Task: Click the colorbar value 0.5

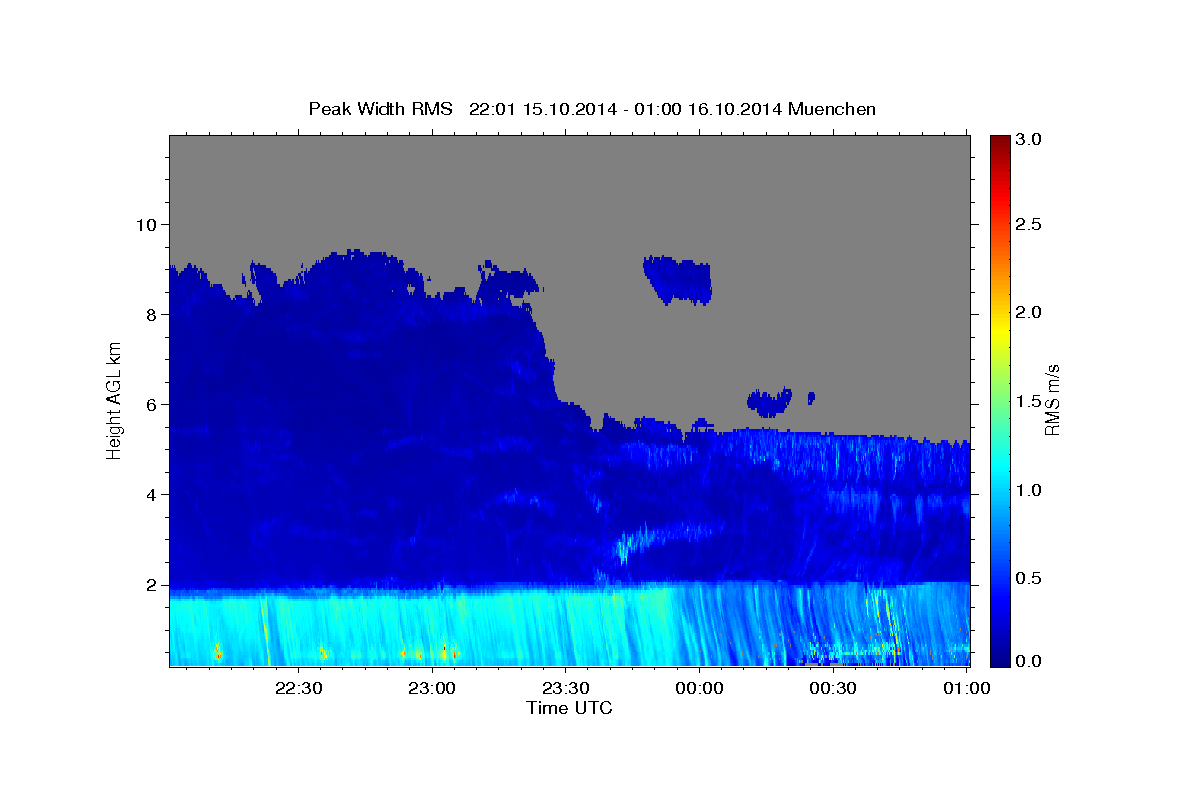Action: pyautogui.click(x=1031, y=578)
